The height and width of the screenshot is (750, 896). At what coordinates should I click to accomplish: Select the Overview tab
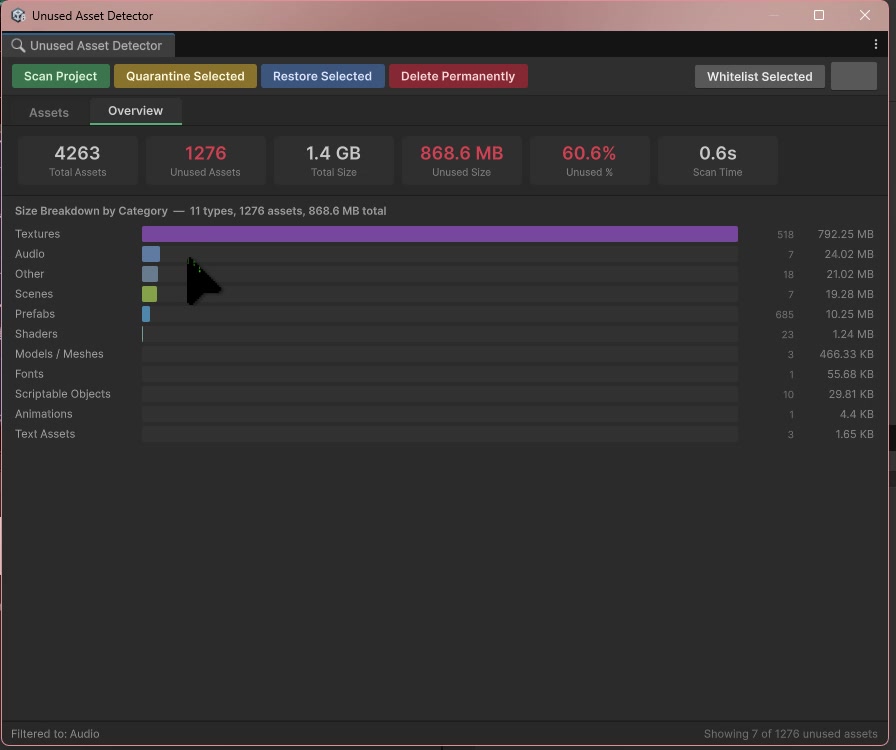[x=135, y=111]
